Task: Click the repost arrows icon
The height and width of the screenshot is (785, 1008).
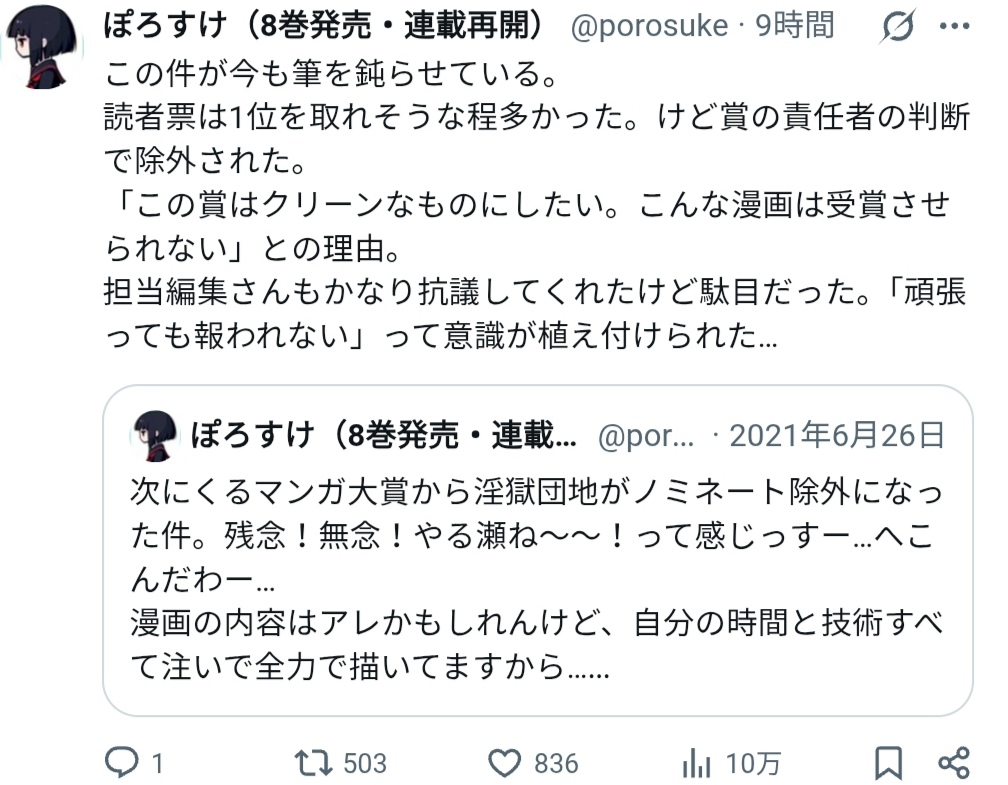Action: click(x=318, y=764)
